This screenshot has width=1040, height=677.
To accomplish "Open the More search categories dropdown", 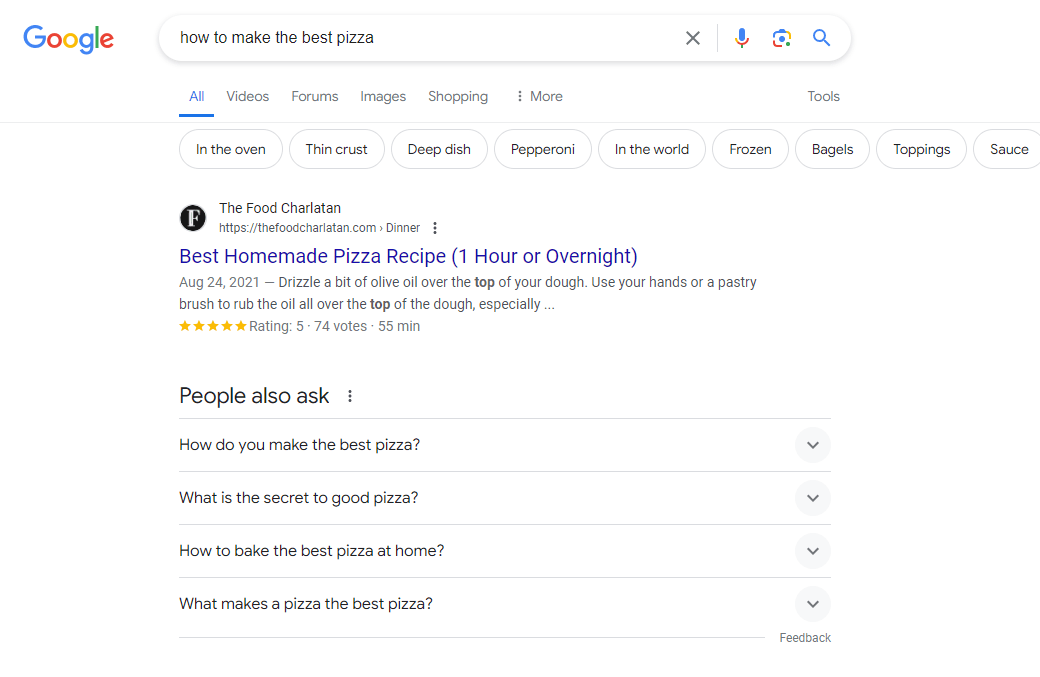I will pos(539,96).
